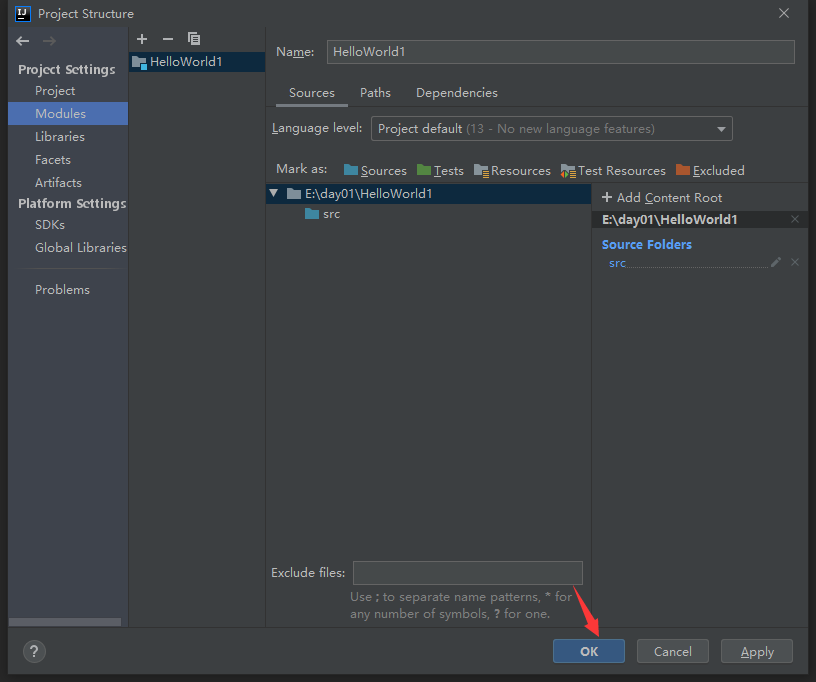The image size is (816, 682).
Task: Copy the selected module icon
Action: (194, 39)
